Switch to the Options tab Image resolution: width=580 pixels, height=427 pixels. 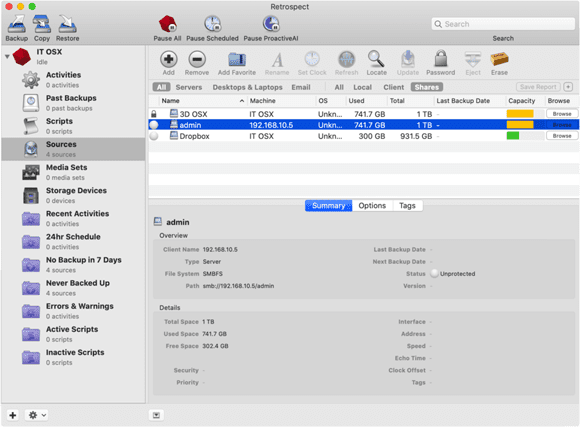(372, 206)
